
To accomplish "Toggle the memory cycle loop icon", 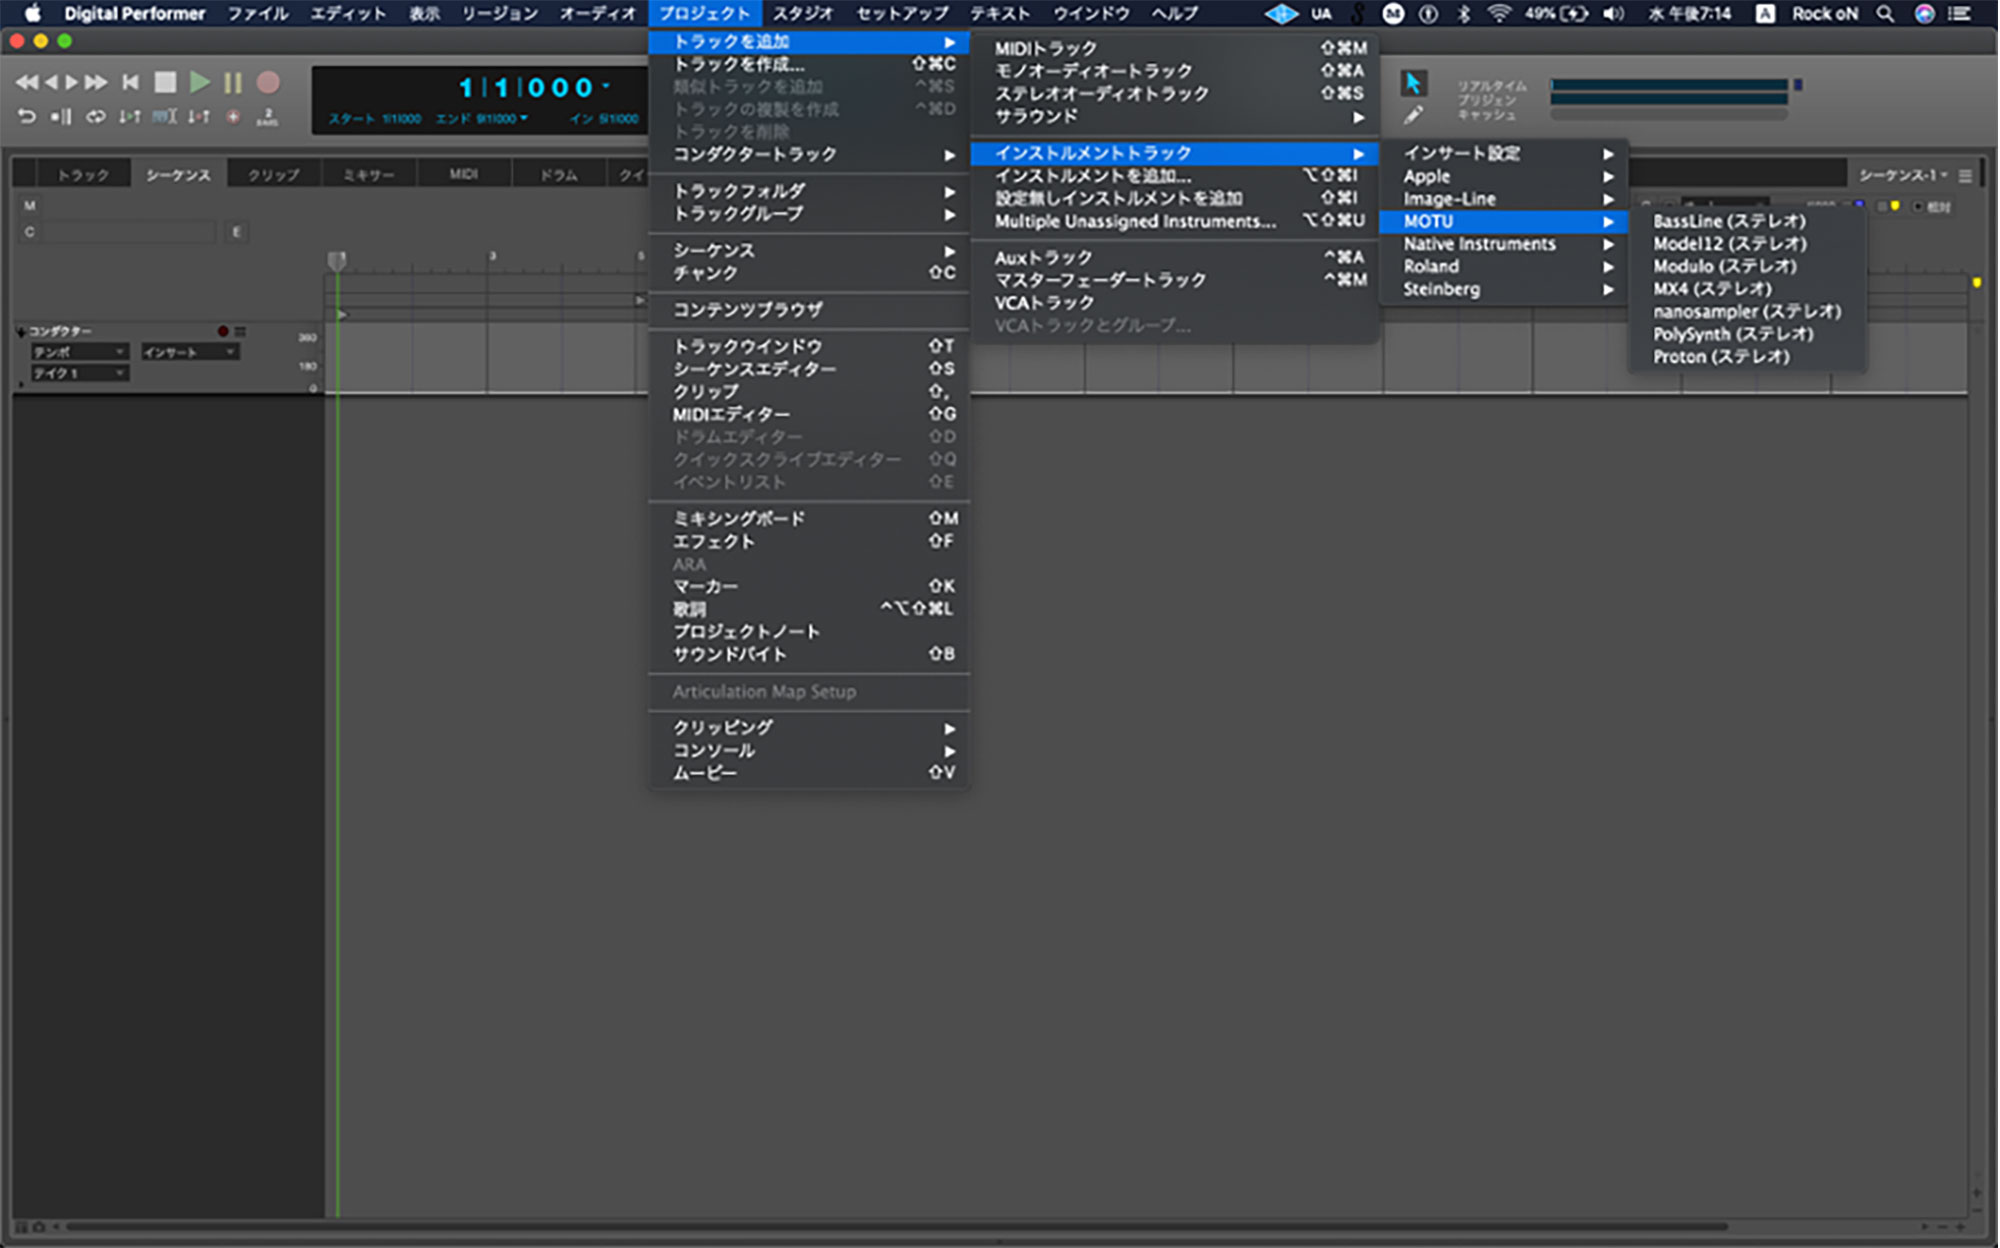I will coord(95,117).
